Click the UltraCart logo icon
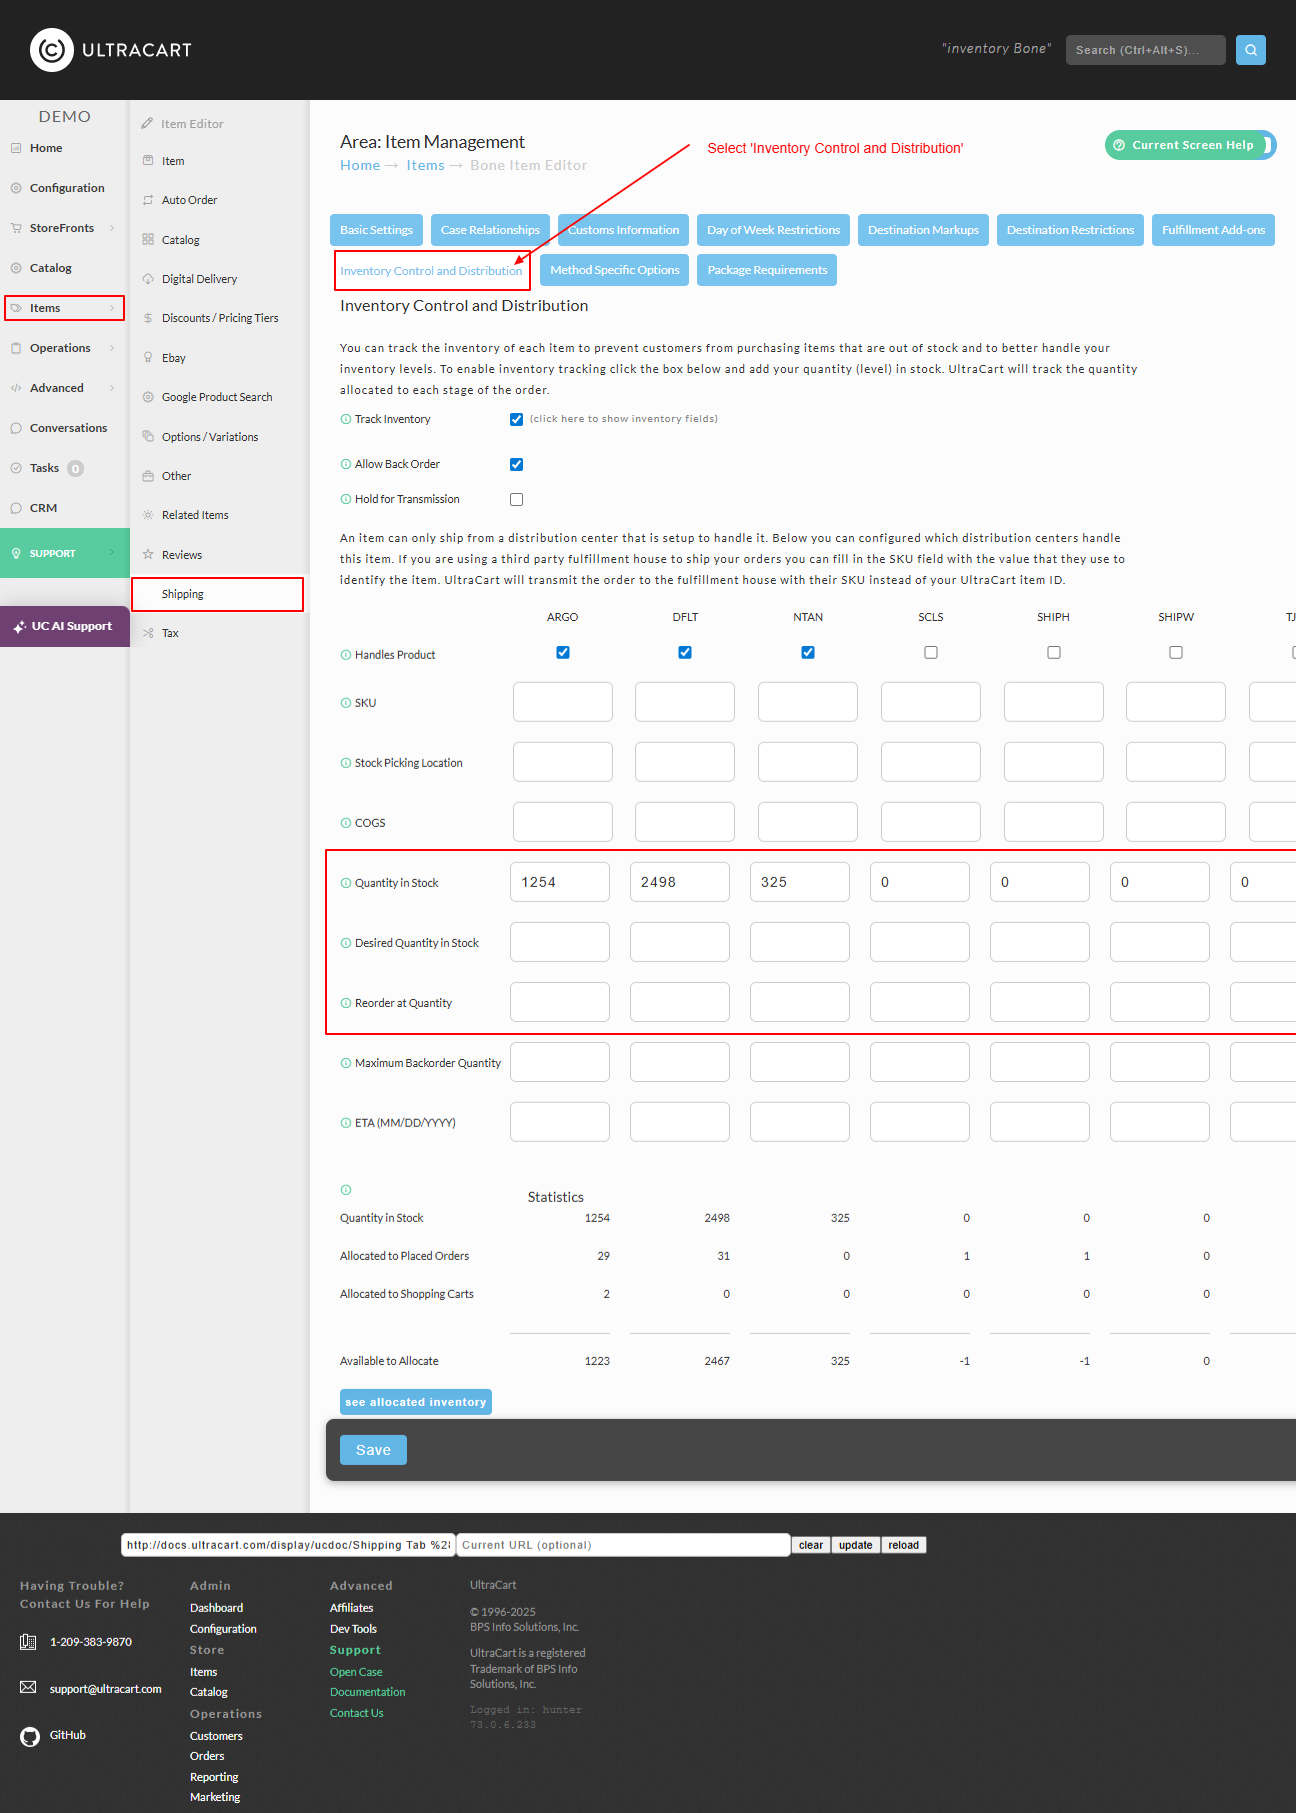Viewport: 1296px width, 1813px height. [x=52, y=50]
